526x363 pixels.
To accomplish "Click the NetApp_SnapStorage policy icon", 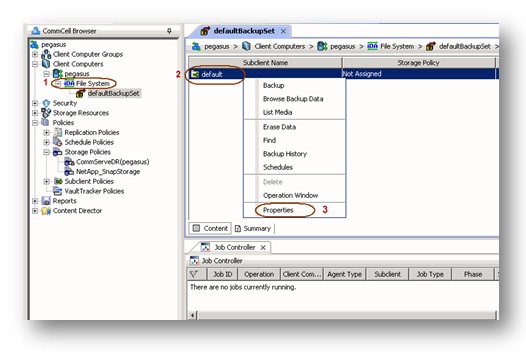I will point(69,171).
